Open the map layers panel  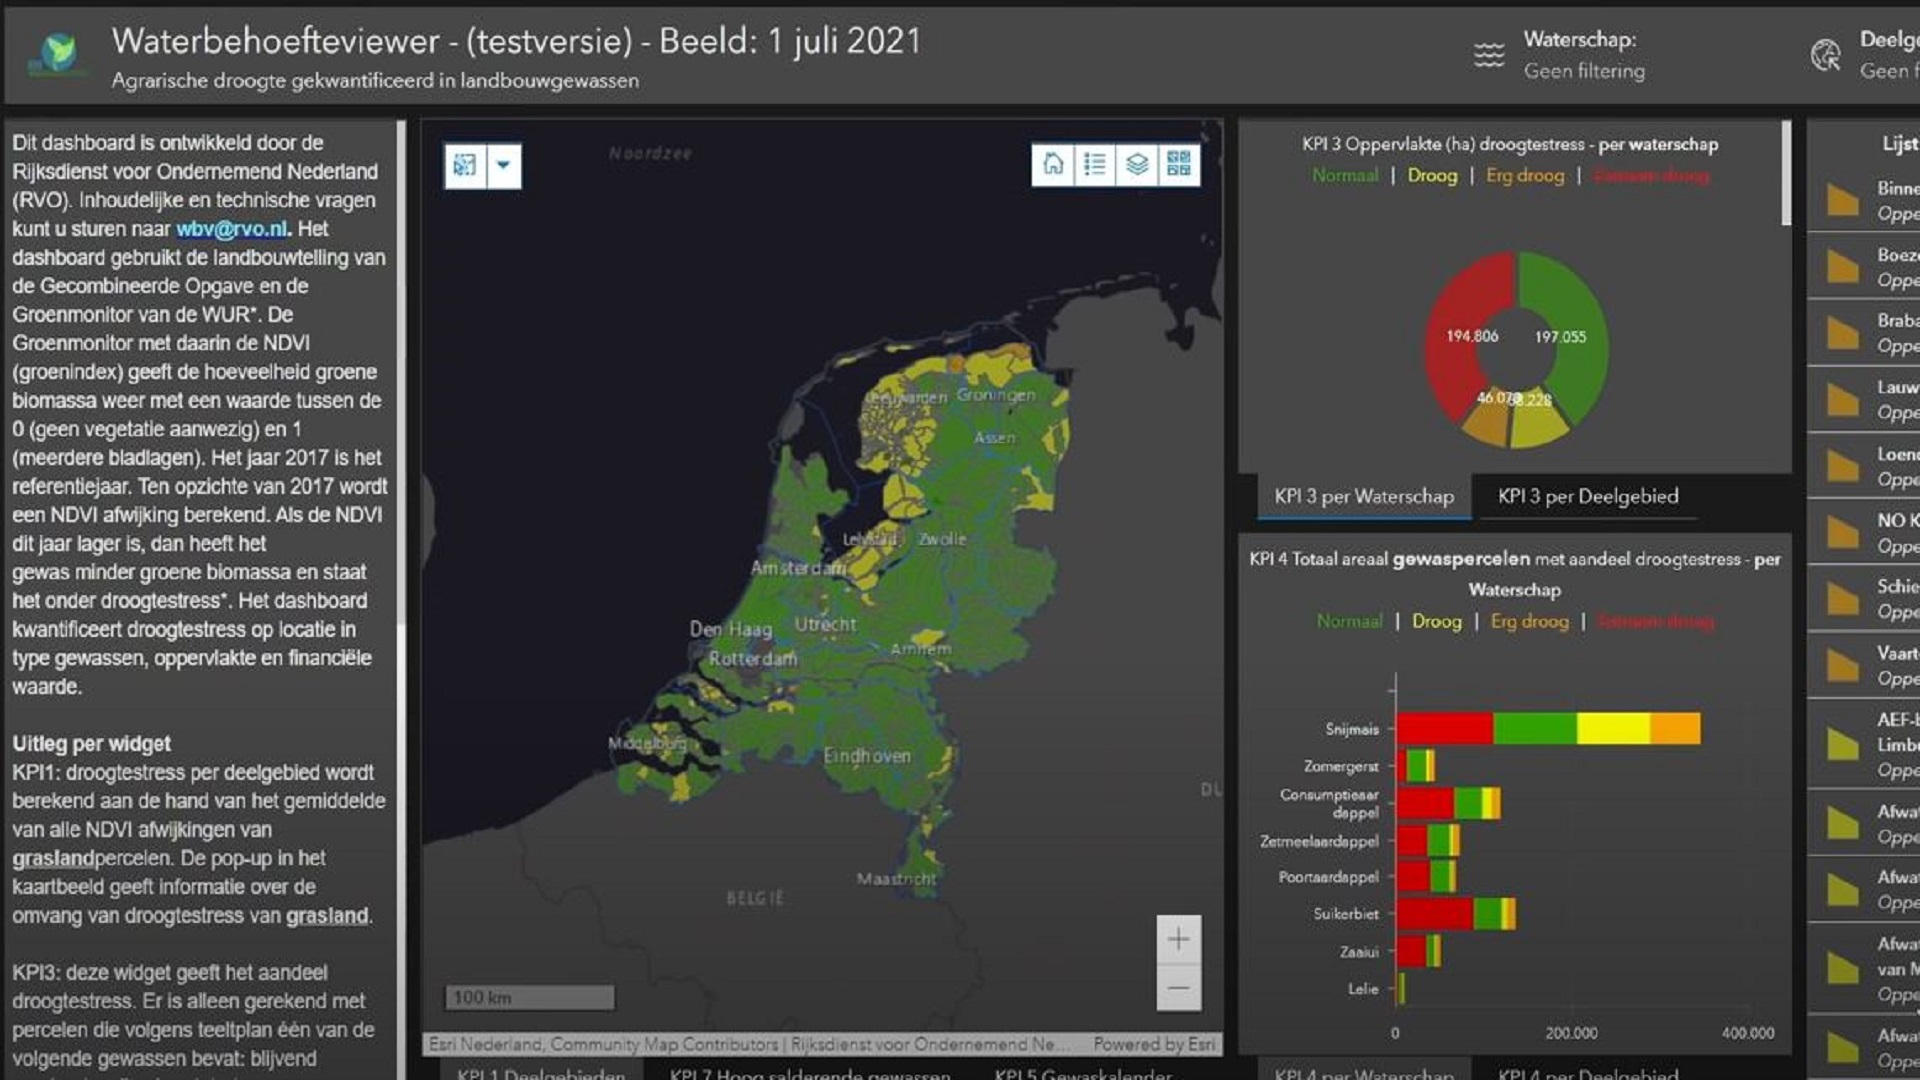pos(1137,164)
